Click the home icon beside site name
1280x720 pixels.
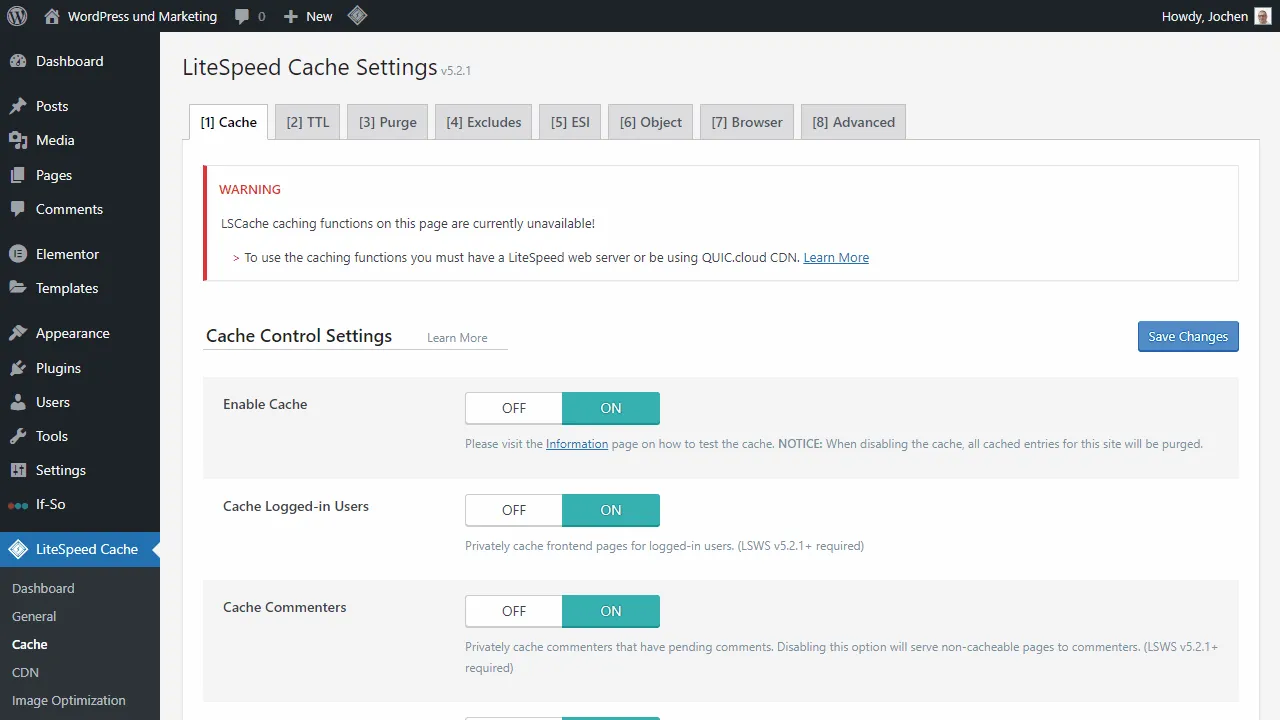coord(52,16)
